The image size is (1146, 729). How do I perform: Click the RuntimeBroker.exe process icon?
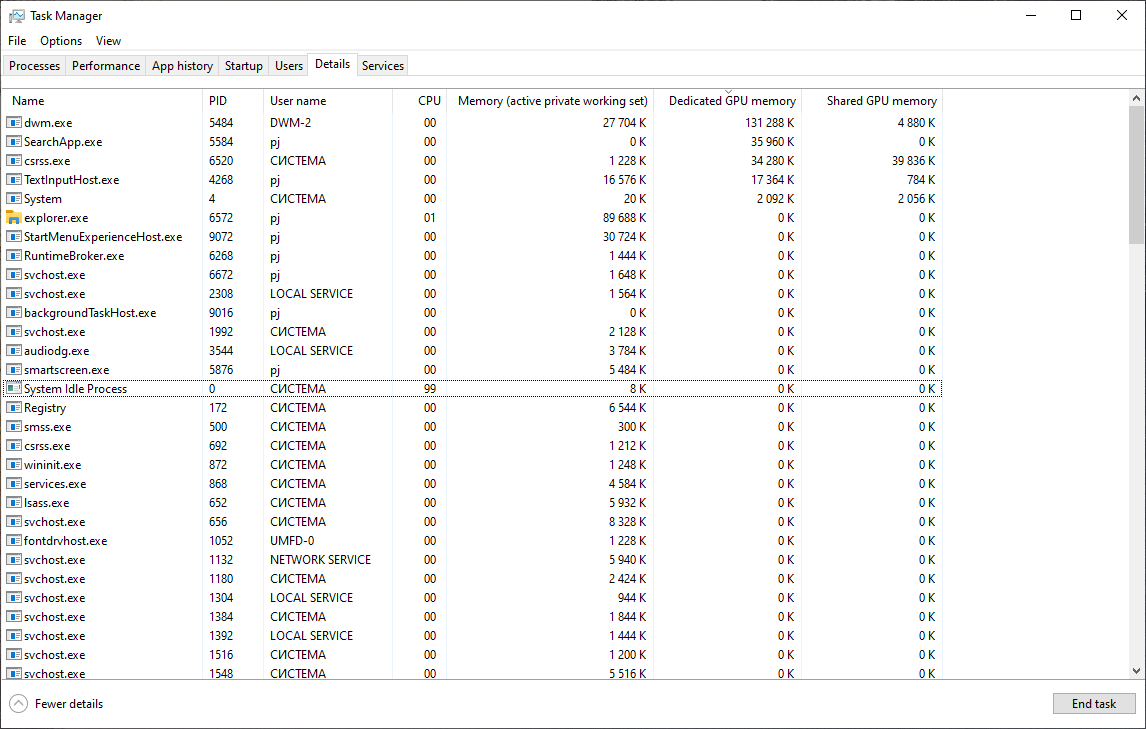click(14, 255)
